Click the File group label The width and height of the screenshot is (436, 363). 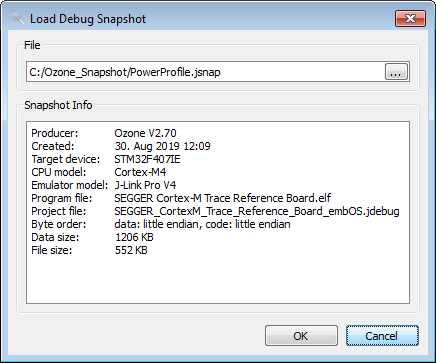click(x=32, y=45)
